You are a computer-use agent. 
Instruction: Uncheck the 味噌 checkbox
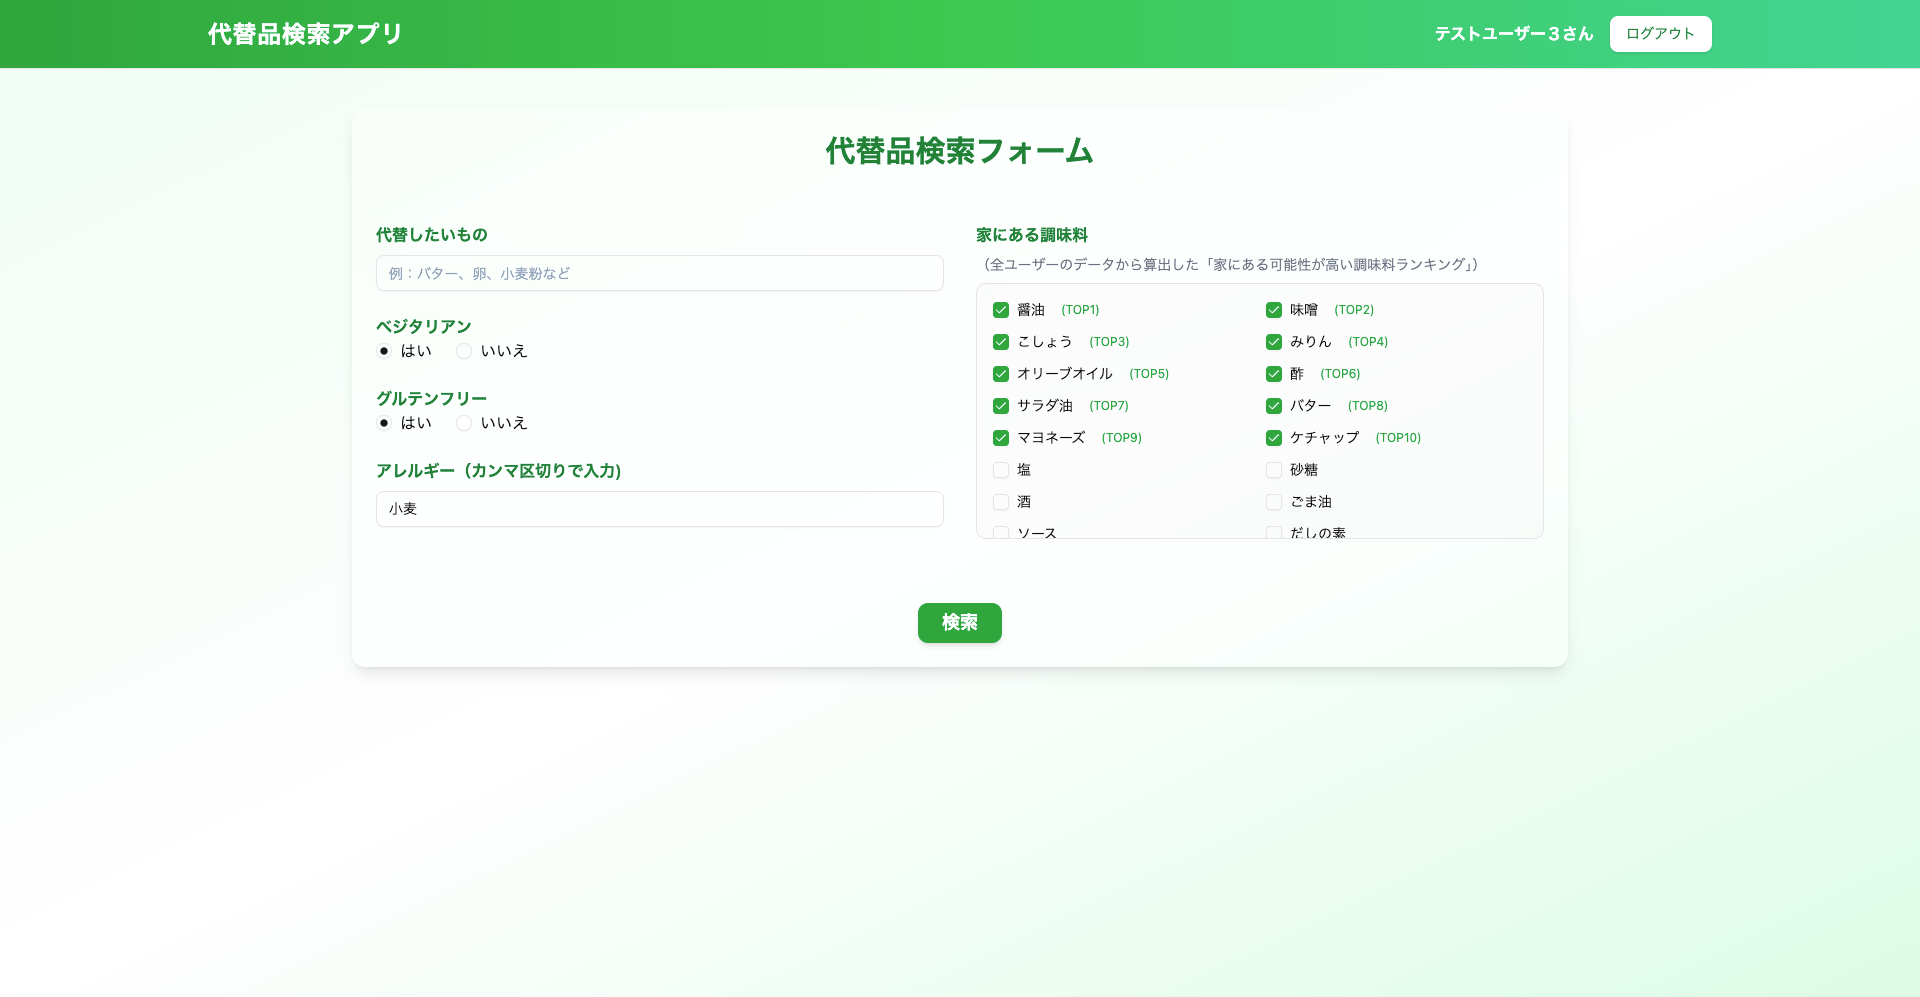pos(1274,310)
